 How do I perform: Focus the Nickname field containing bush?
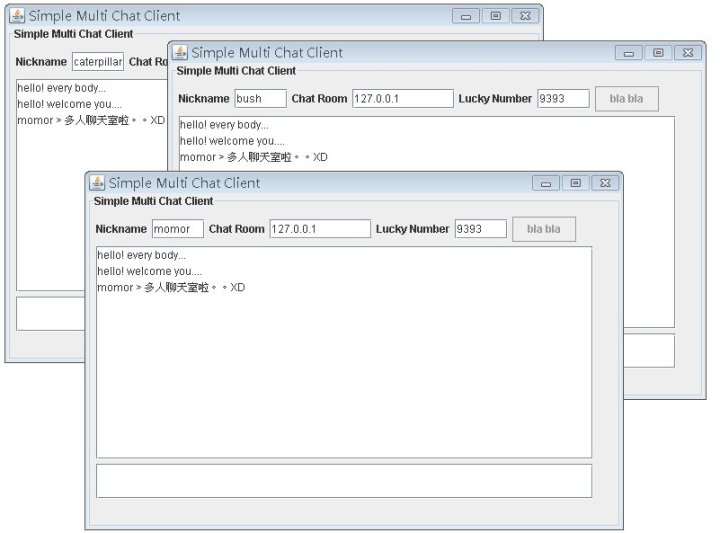(x=260, y=99)
